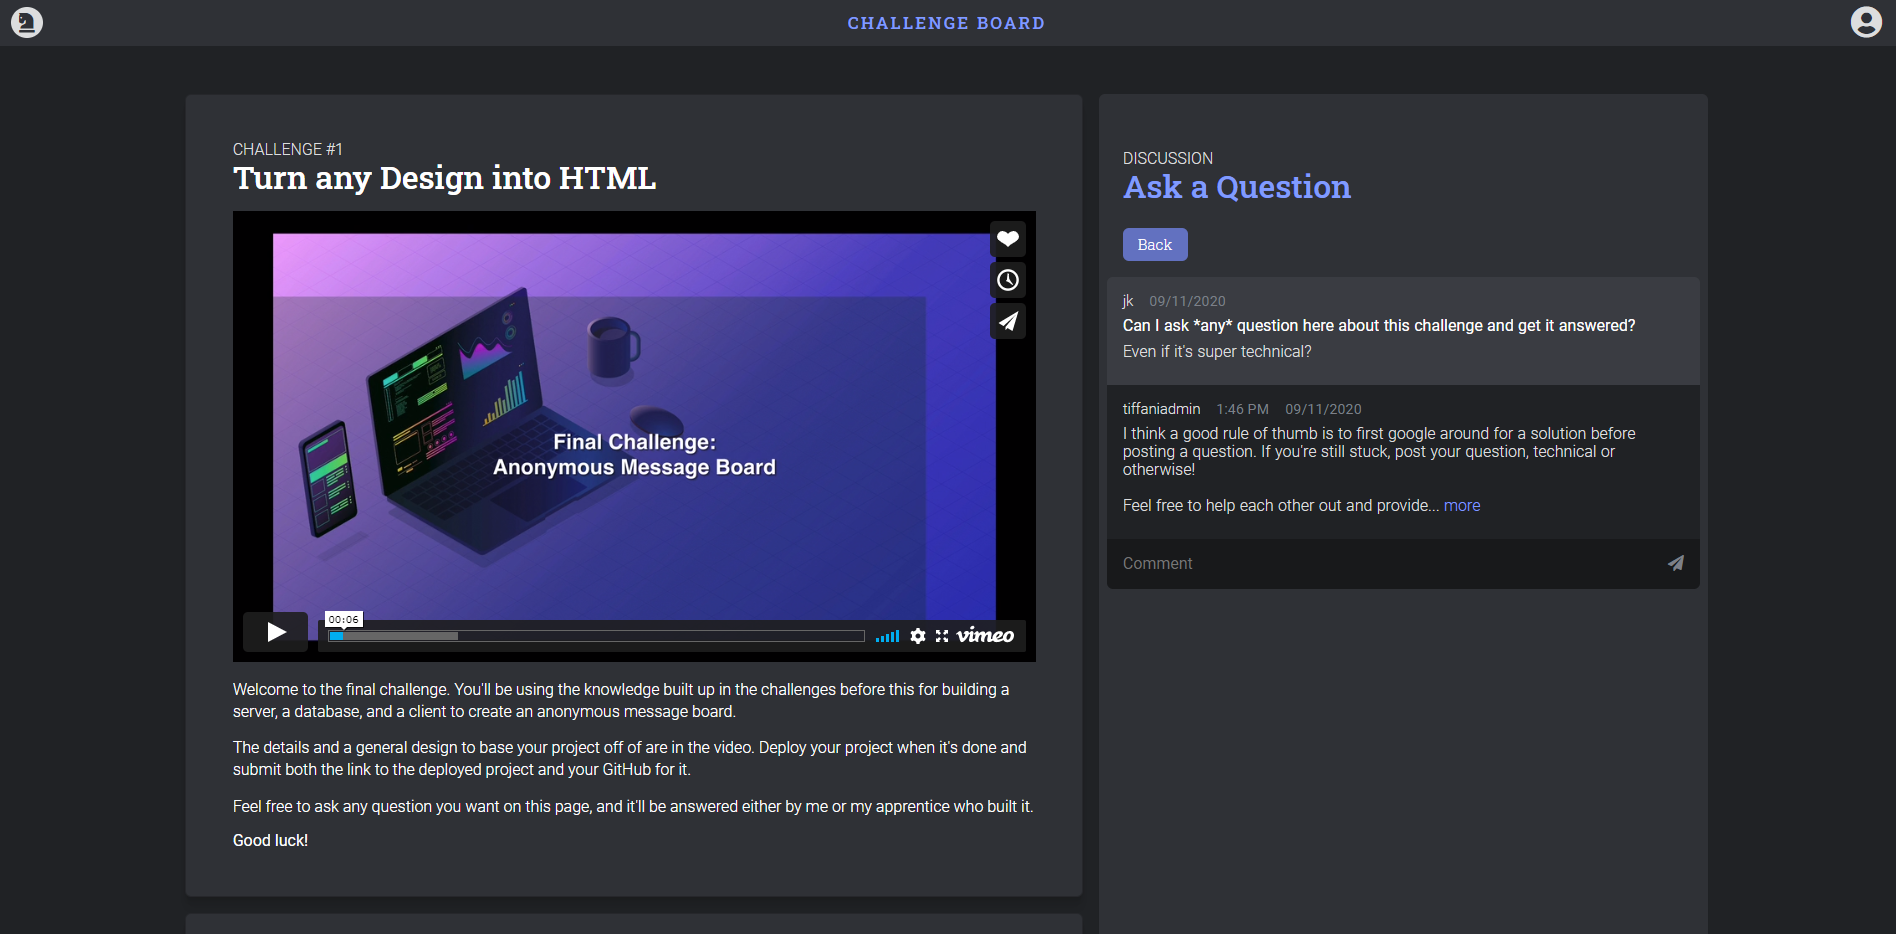Select the CHALLENGE BOARD header title
1896x934 pixels.
[x=946, y=22]
